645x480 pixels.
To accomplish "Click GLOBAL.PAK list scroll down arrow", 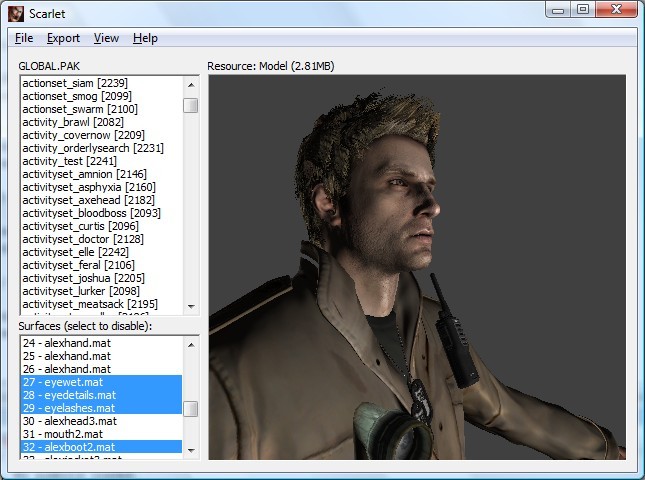I will (191, 306).
